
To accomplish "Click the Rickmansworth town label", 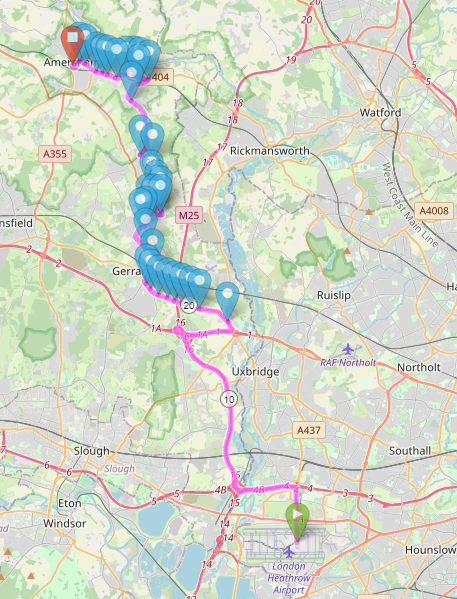I will pos(269,151).
